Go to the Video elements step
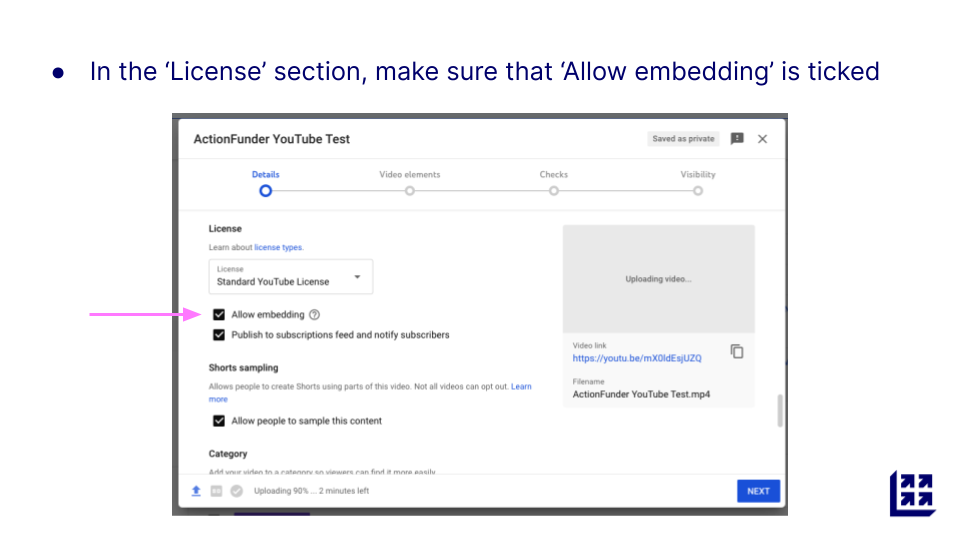Screen dimensions: 960x540 [x=410, y=184]
